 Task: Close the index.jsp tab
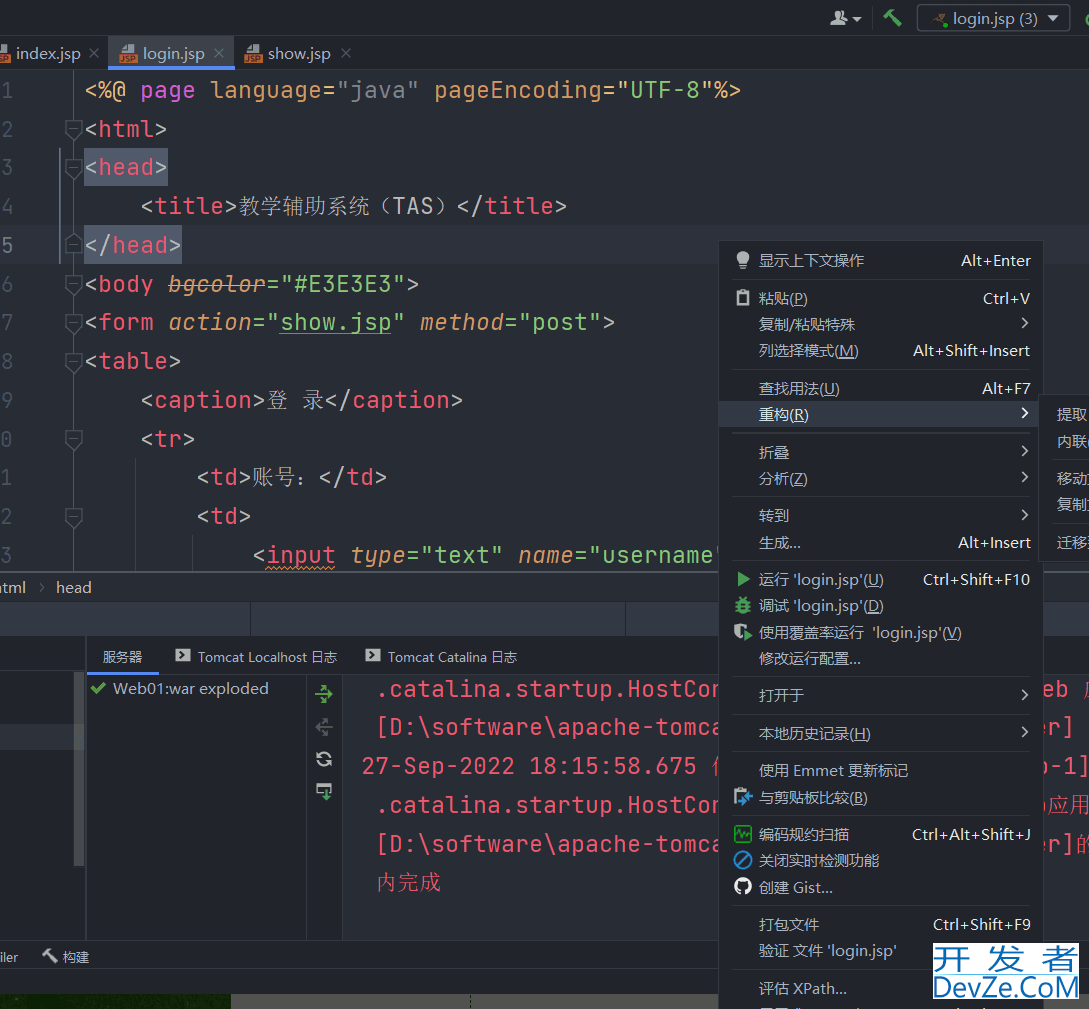(94, 53)
